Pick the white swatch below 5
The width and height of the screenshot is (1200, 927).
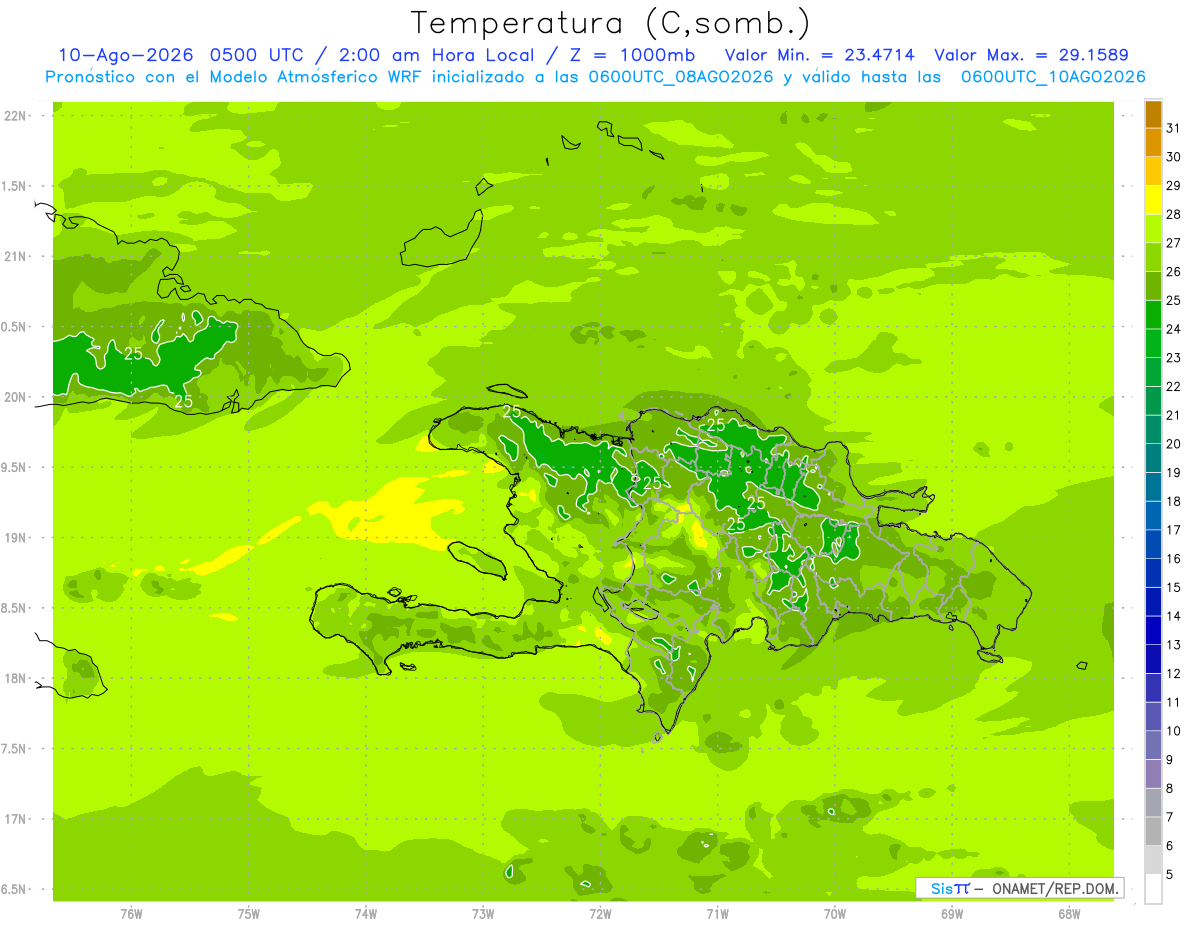click(1154, 889)
